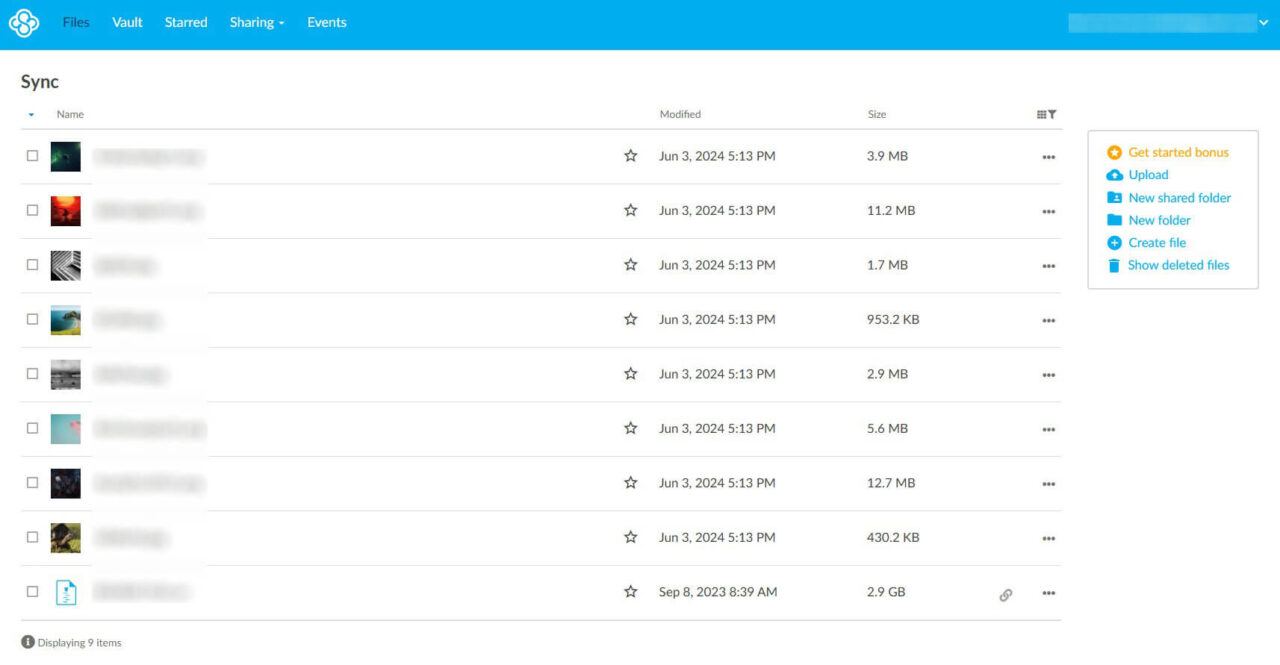
Task: Select checkbox for the 430.2 KB file
Action: click(x=32, y=537)
